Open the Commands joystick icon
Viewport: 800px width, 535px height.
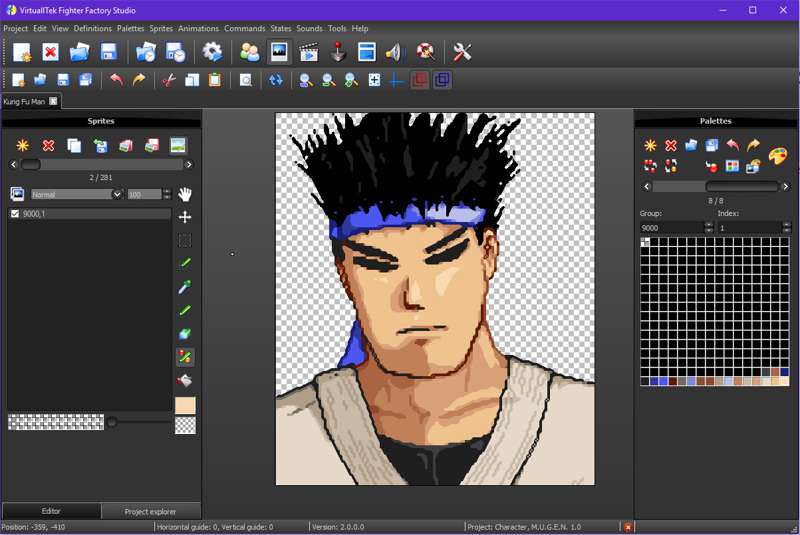point(338,52)
